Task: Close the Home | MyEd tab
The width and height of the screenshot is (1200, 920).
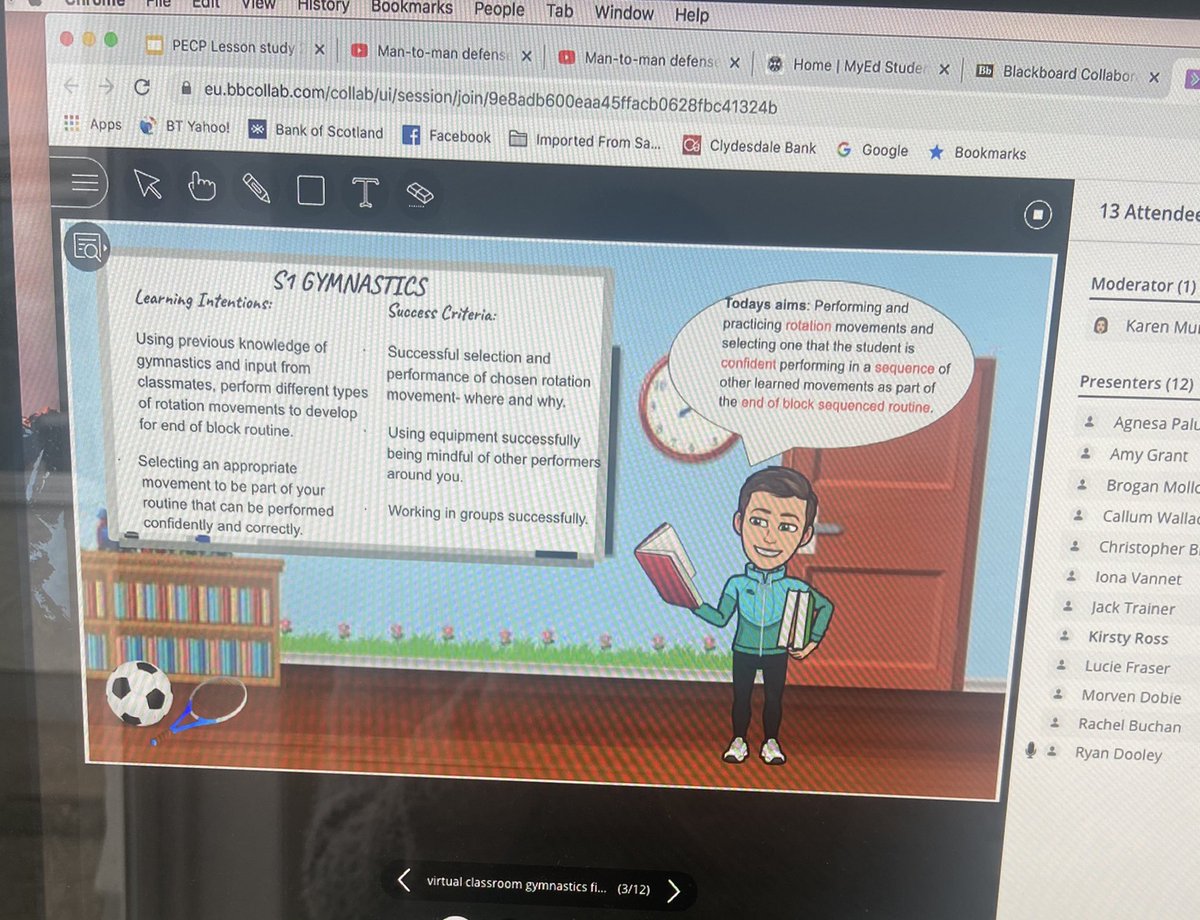Action: click(945, 68)
